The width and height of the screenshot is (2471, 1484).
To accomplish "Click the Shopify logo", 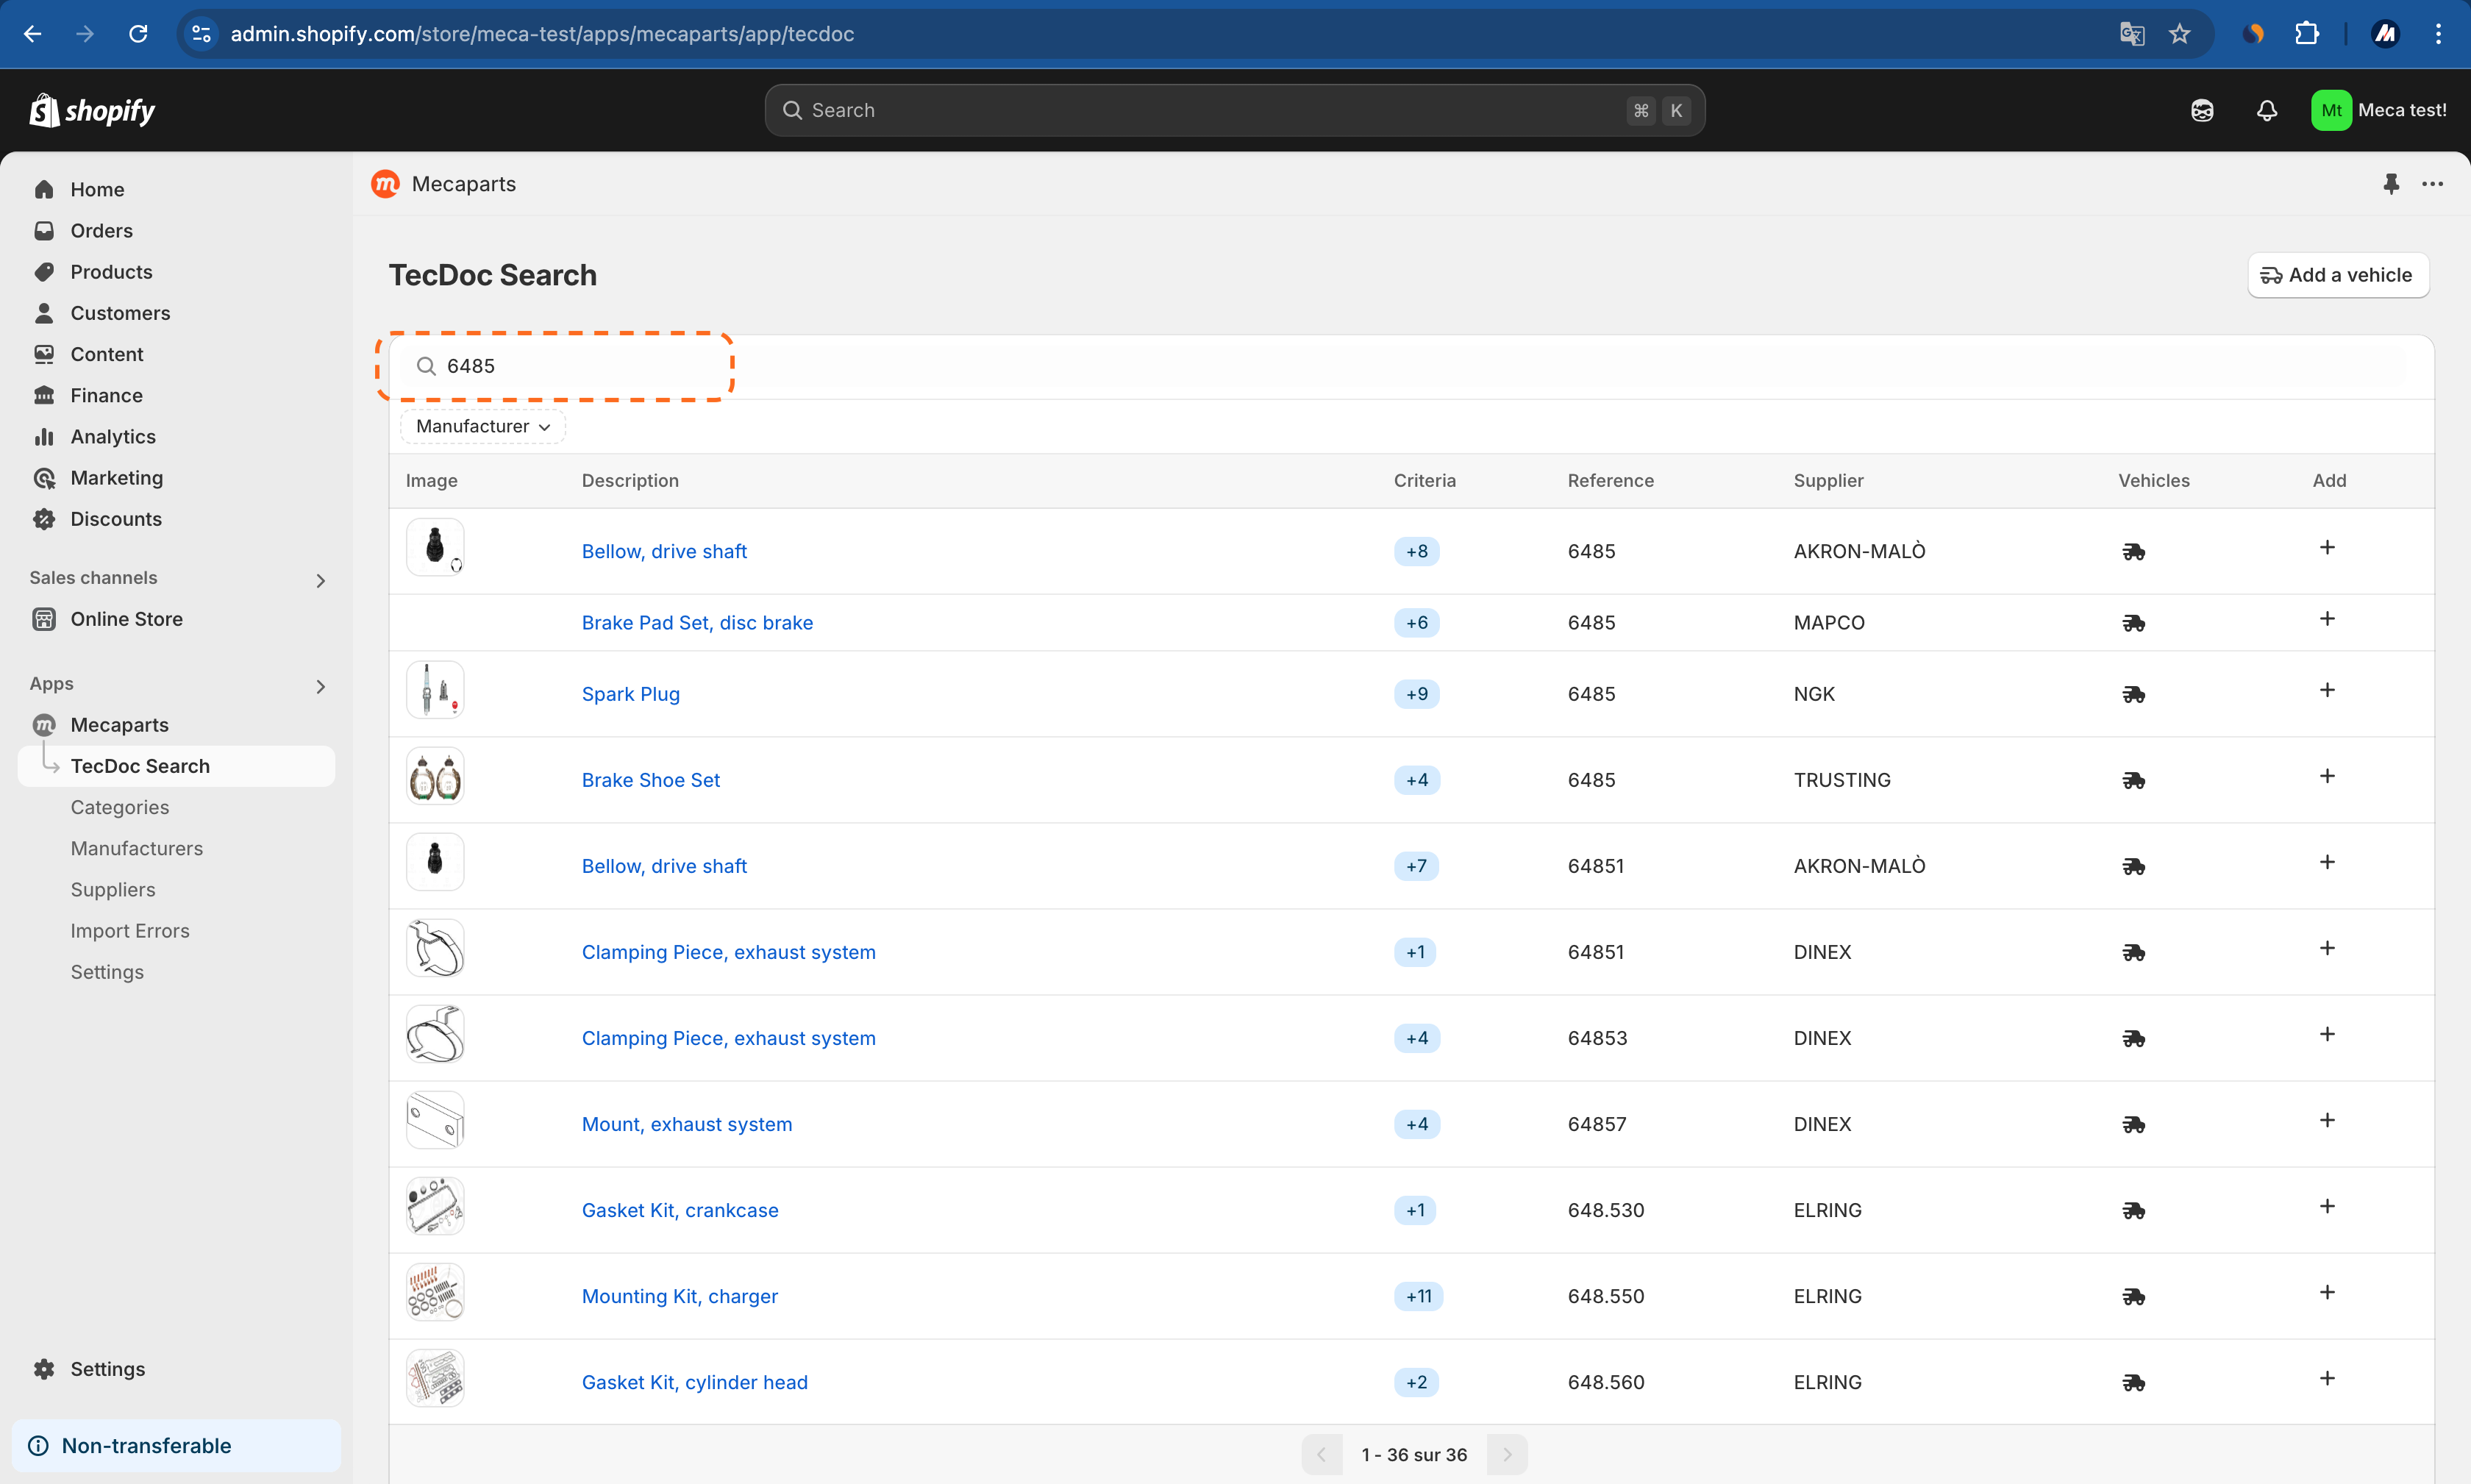I will pyautogui.click(x=92, y=110).
